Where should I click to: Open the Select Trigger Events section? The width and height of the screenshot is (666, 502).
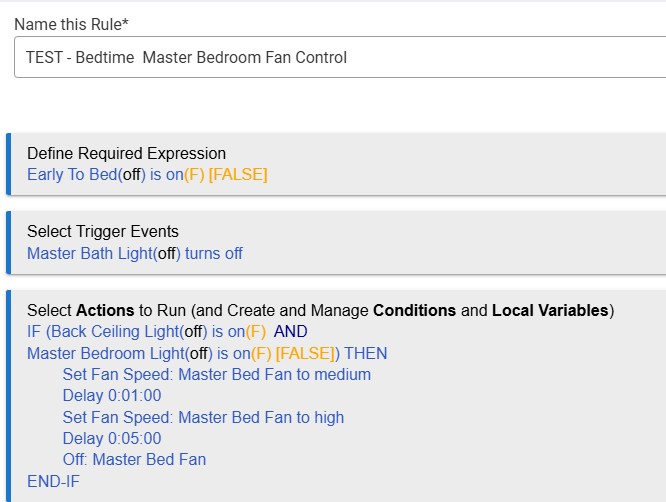[x=103, y=231]
